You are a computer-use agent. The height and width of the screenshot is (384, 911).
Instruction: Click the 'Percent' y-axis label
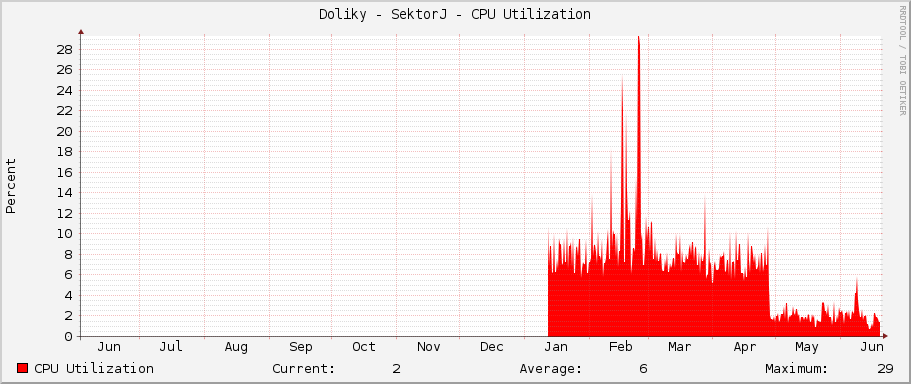coord(10,185)
